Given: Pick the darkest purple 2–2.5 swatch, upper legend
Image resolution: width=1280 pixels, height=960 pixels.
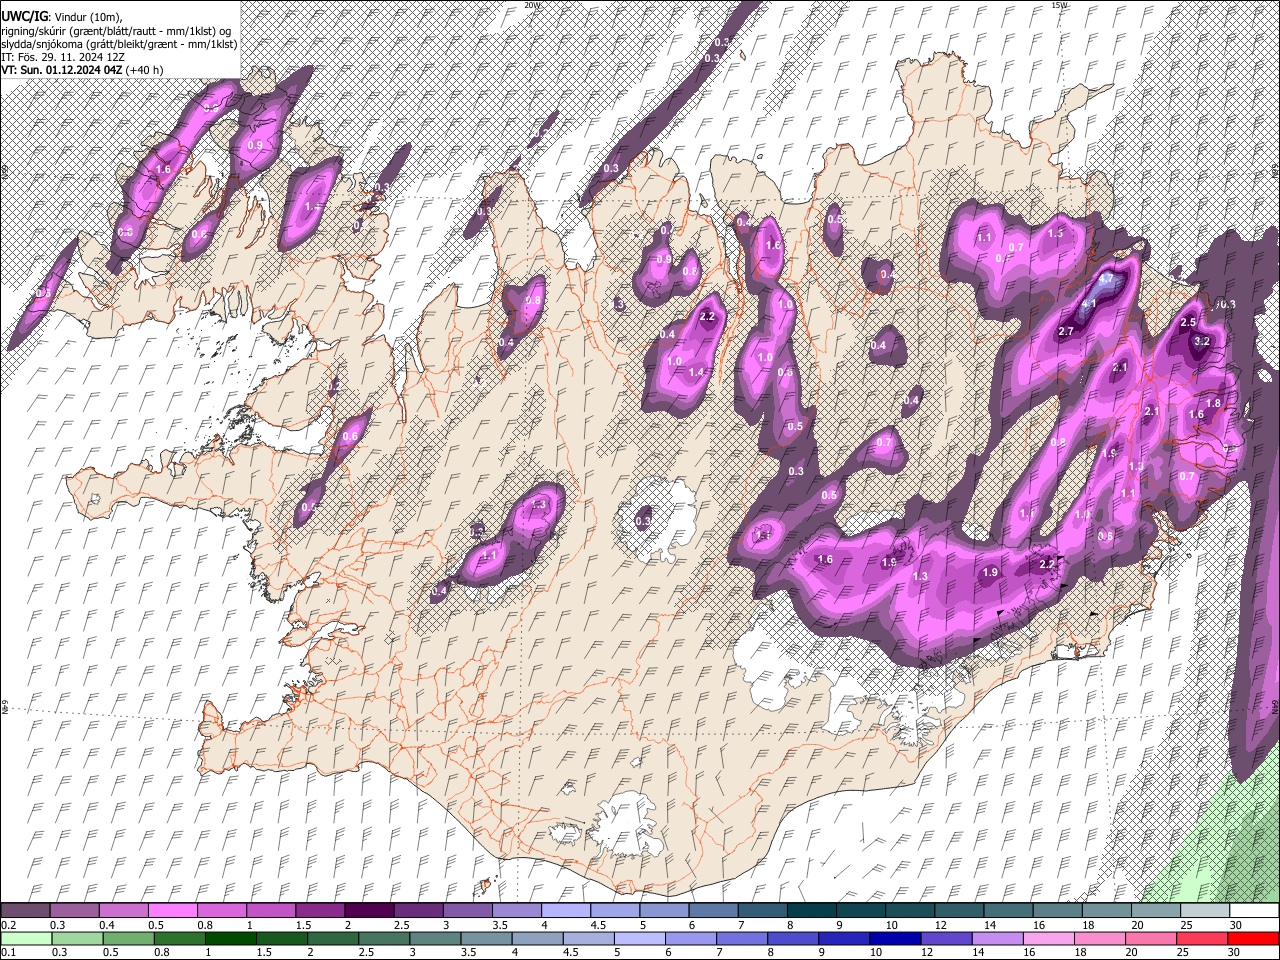Looking at the screenshot, I should (x=370, y=910).
